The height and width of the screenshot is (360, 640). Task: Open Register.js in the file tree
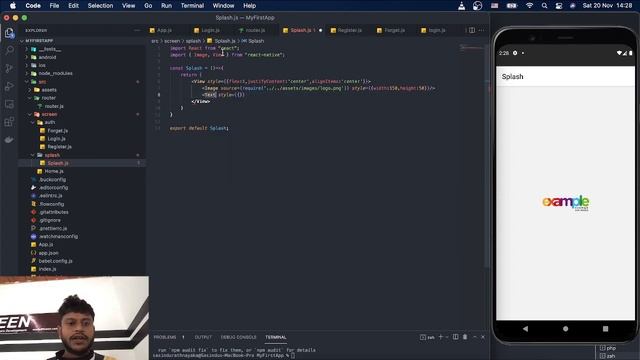pos(60,147)
